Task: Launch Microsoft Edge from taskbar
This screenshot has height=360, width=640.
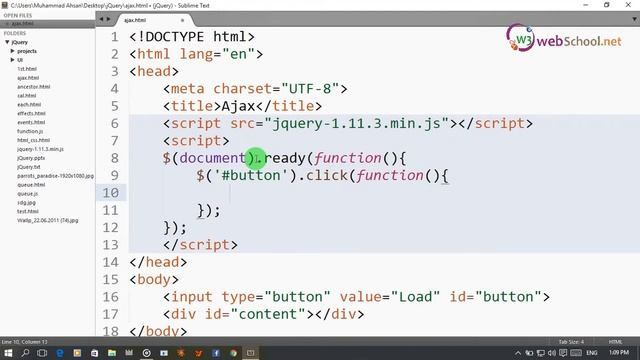Action: (x=60, y=353)
